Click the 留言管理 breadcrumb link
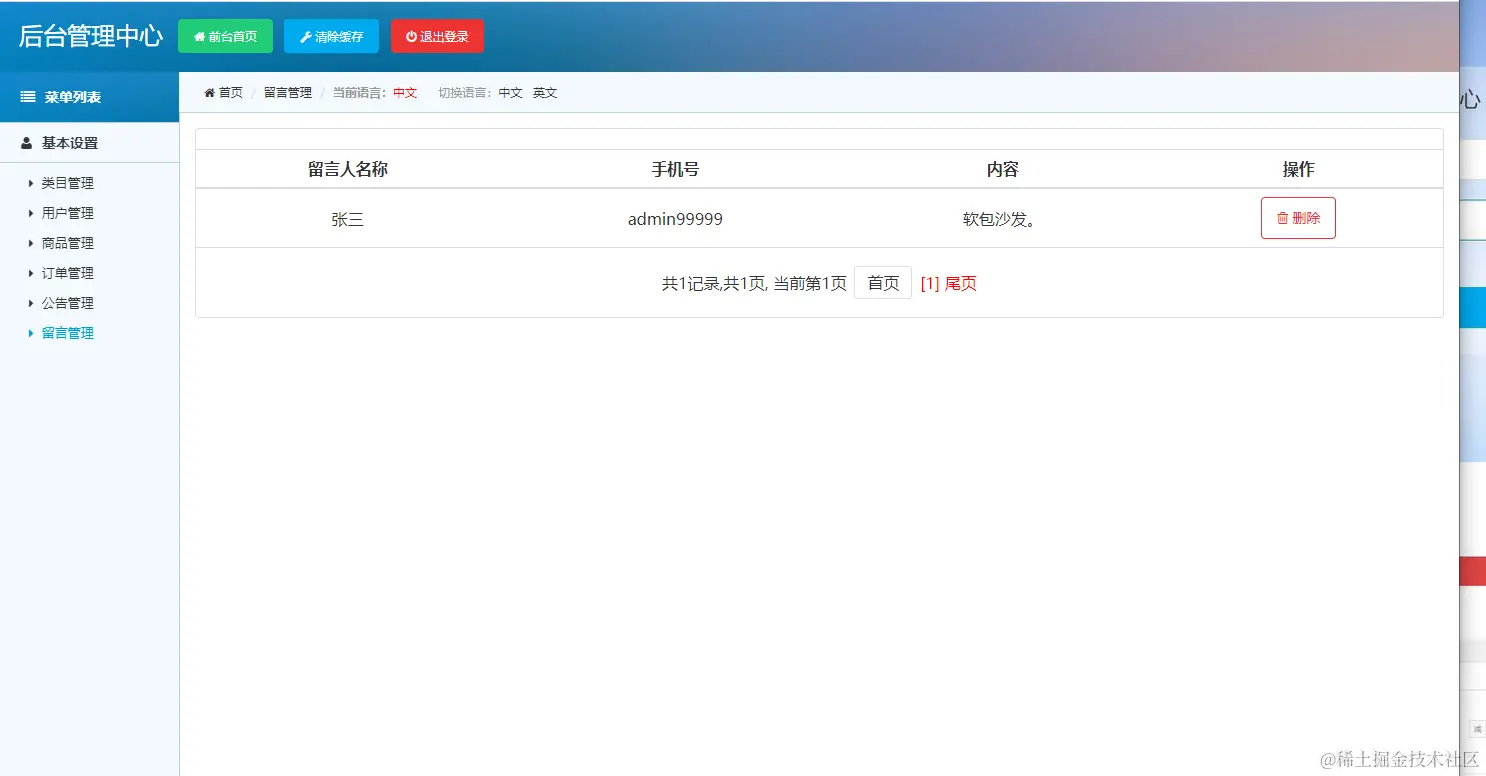The height and width of the screenshot is (776, 1486). tap(288, 93)
